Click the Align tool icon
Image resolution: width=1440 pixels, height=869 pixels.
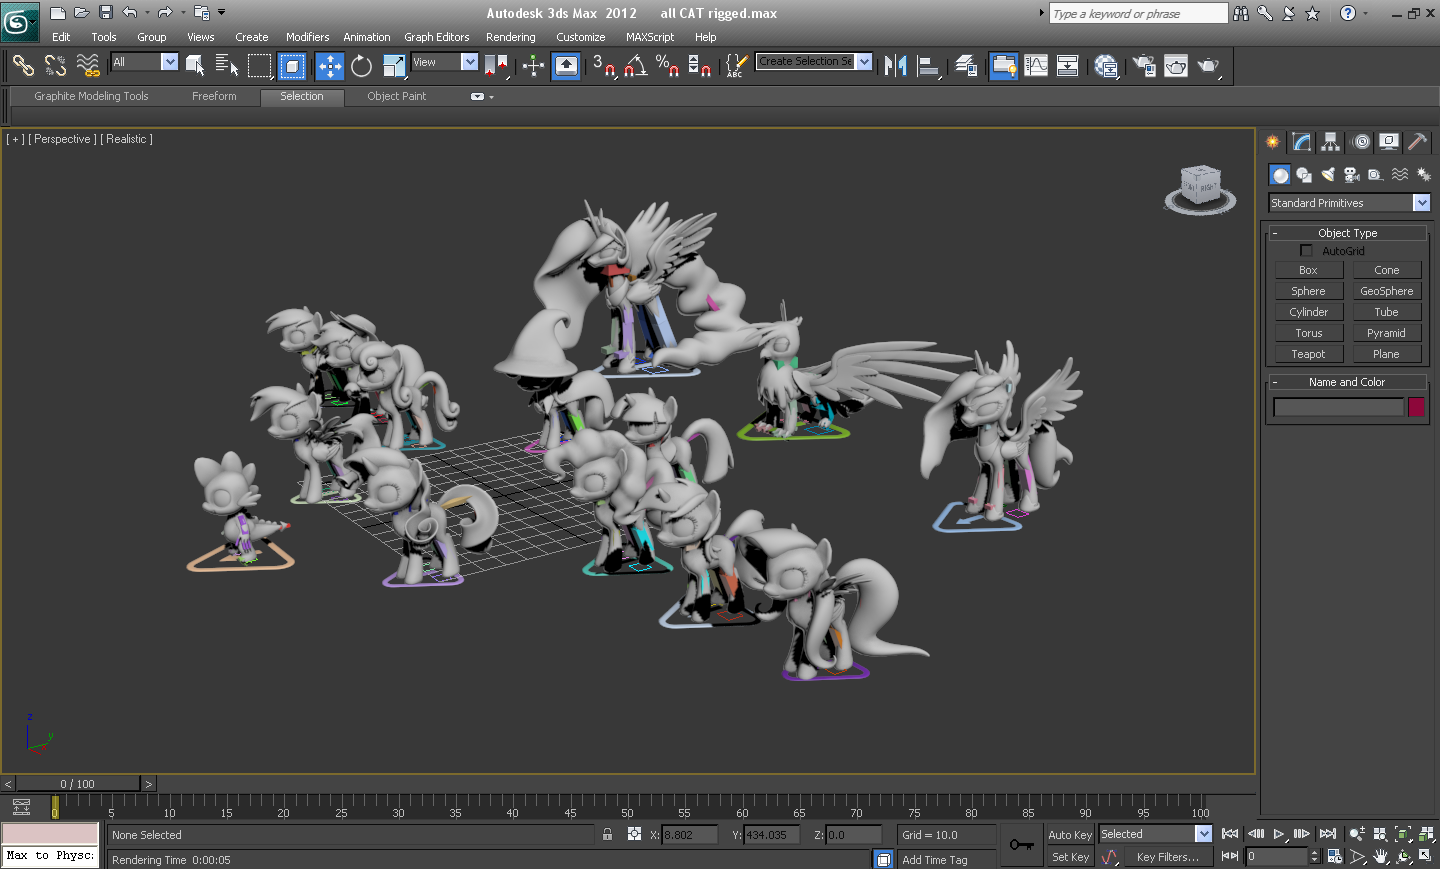[929, 66]
